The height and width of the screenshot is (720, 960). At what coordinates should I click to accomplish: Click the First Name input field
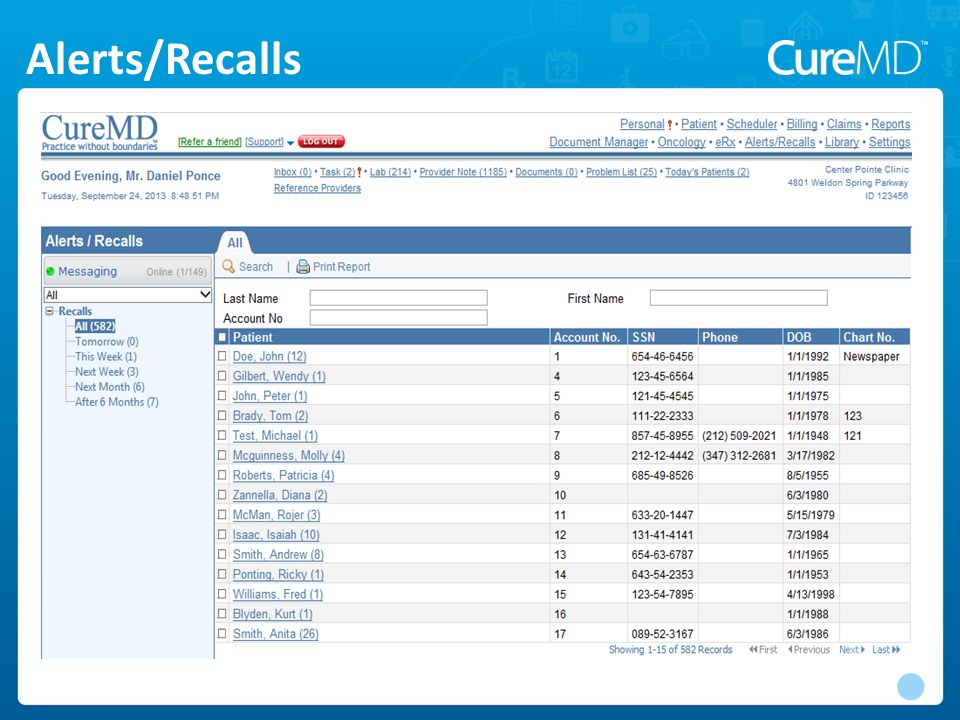click(738, 298)
